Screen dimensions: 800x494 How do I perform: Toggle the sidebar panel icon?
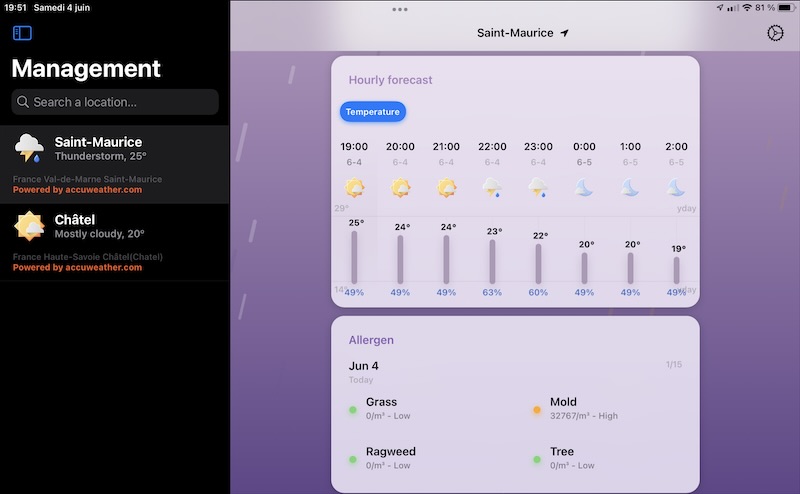22,33
